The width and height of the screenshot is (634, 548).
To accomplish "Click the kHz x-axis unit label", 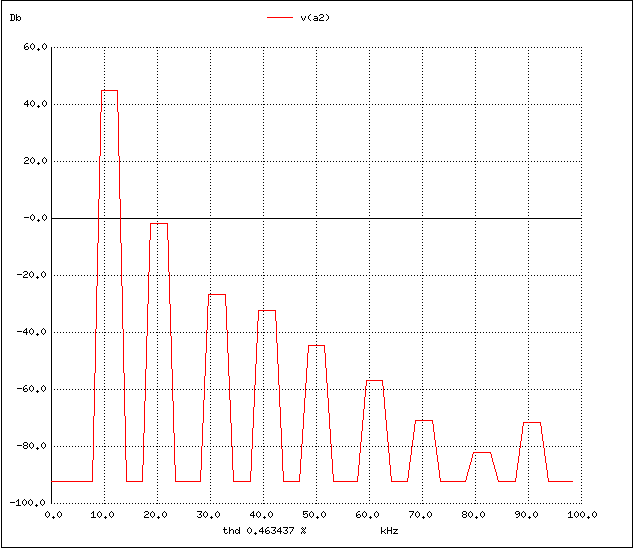I will (389, 531).
